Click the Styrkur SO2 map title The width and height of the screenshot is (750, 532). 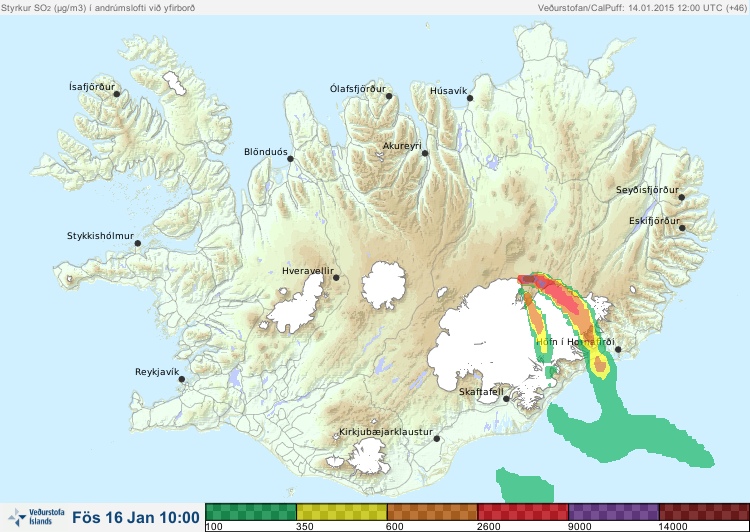click(98, 8)
